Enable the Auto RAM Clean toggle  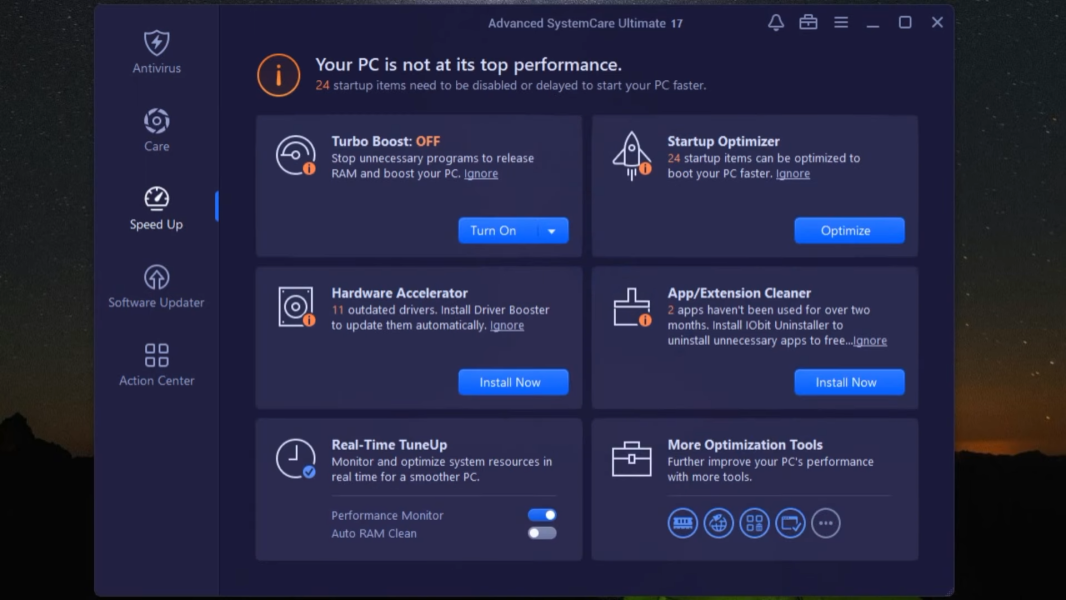[542, 533]
